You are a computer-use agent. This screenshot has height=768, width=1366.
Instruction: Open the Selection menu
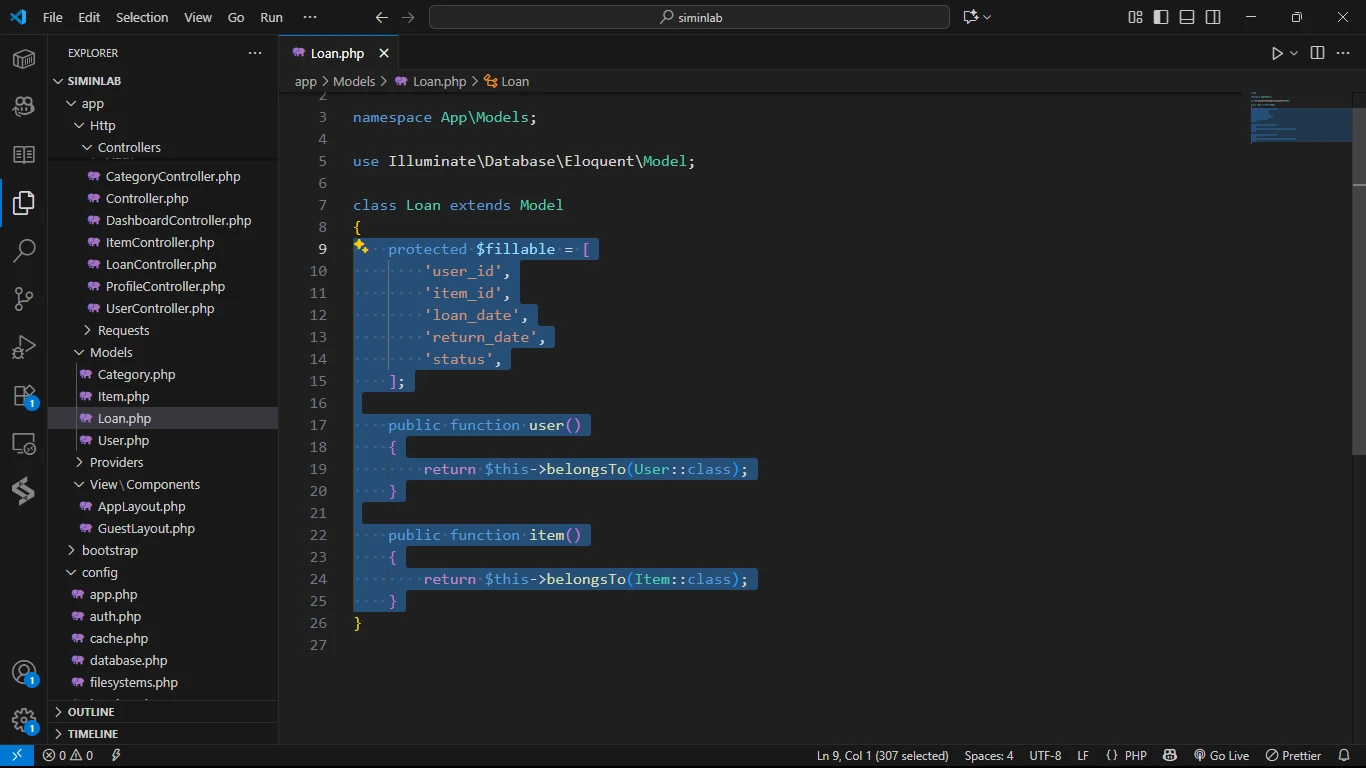coord(142,17)
